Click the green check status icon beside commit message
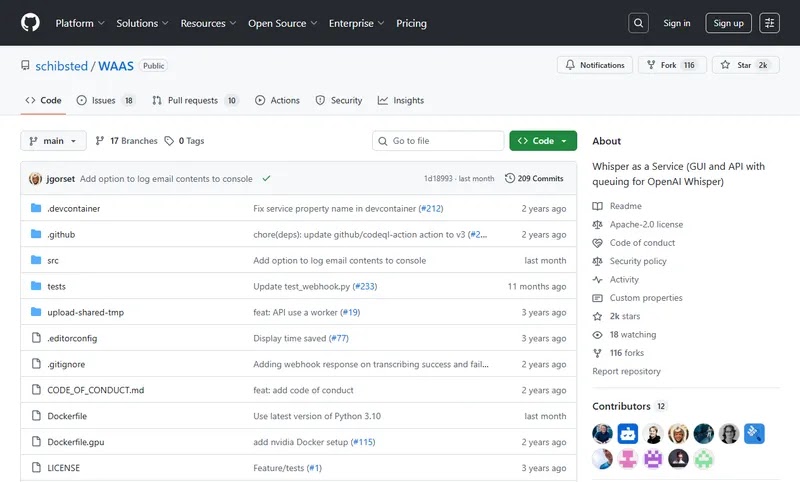The height and width of the screenshot is (482, 800). [266, 179]
